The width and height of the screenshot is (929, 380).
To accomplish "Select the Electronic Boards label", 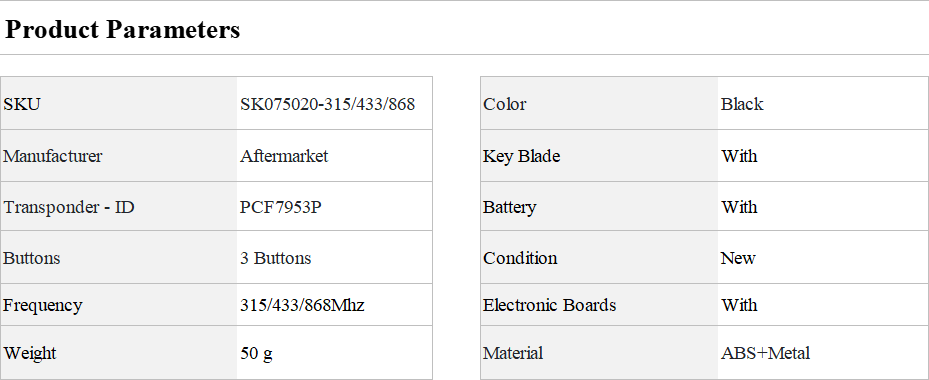I will (549, 305).
